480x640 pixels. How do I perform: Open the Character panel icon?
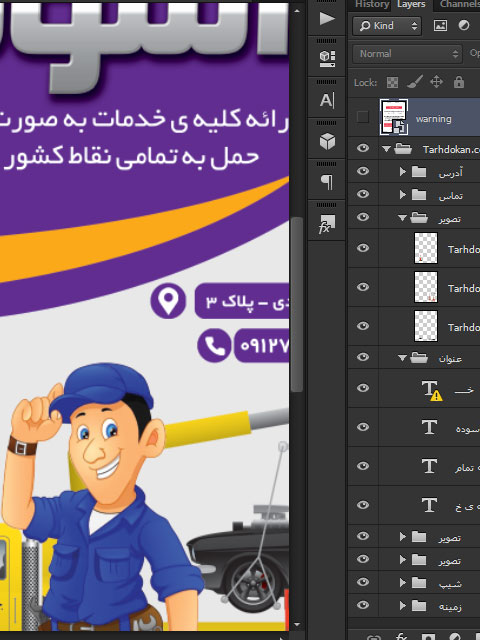point(327,100)
